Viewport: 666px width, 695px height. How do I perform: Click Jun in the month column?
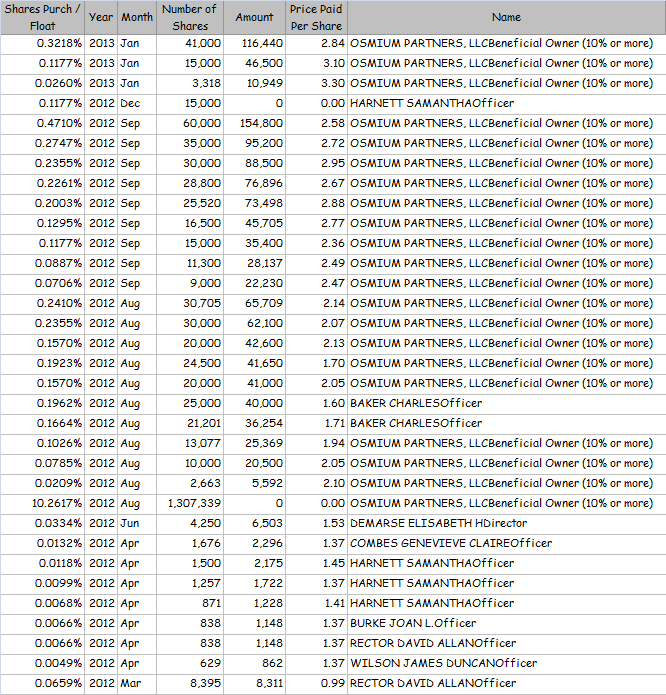click(x=137, y=523)
